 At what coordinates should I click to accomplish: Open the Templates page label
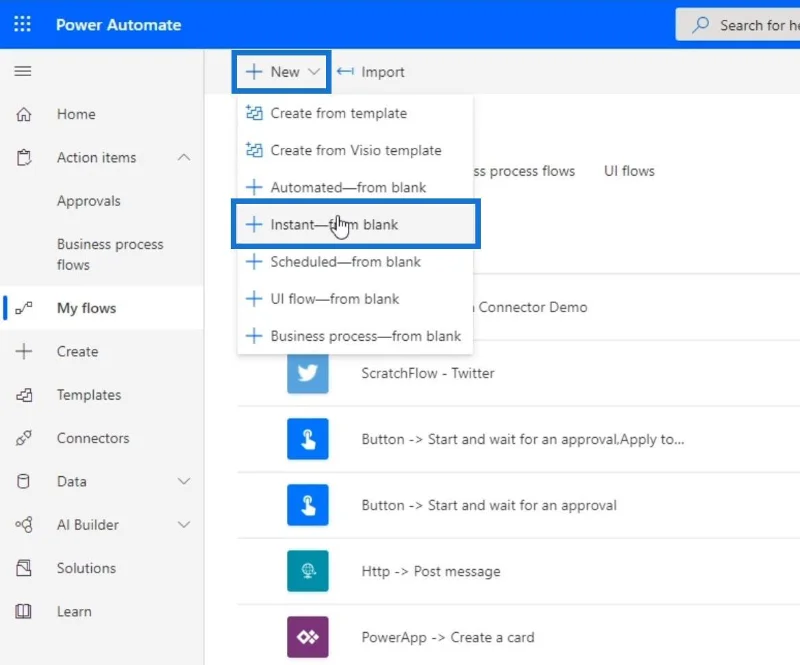89,395
